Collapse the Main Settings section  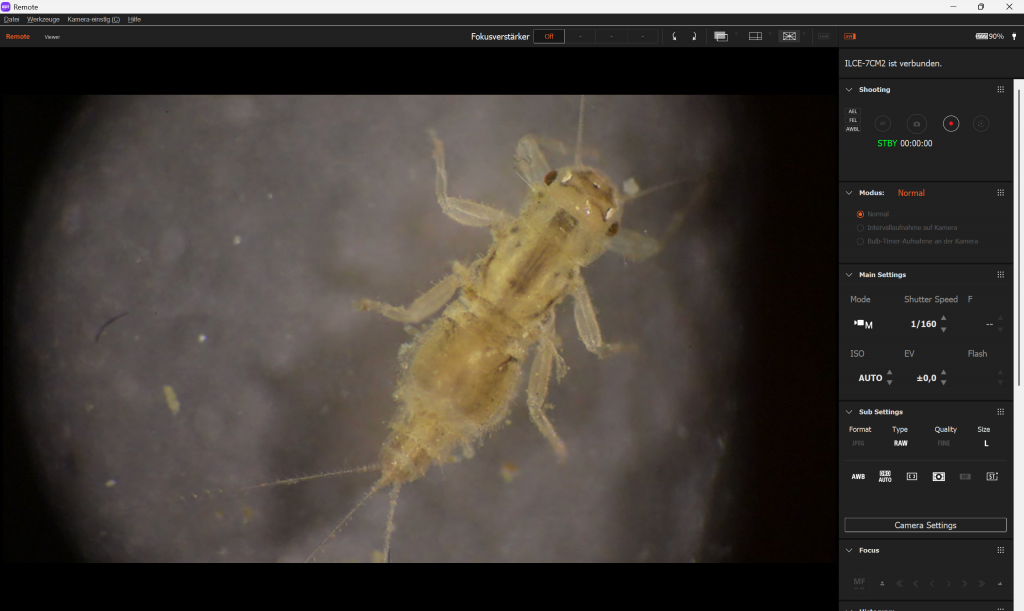(848, 275)
